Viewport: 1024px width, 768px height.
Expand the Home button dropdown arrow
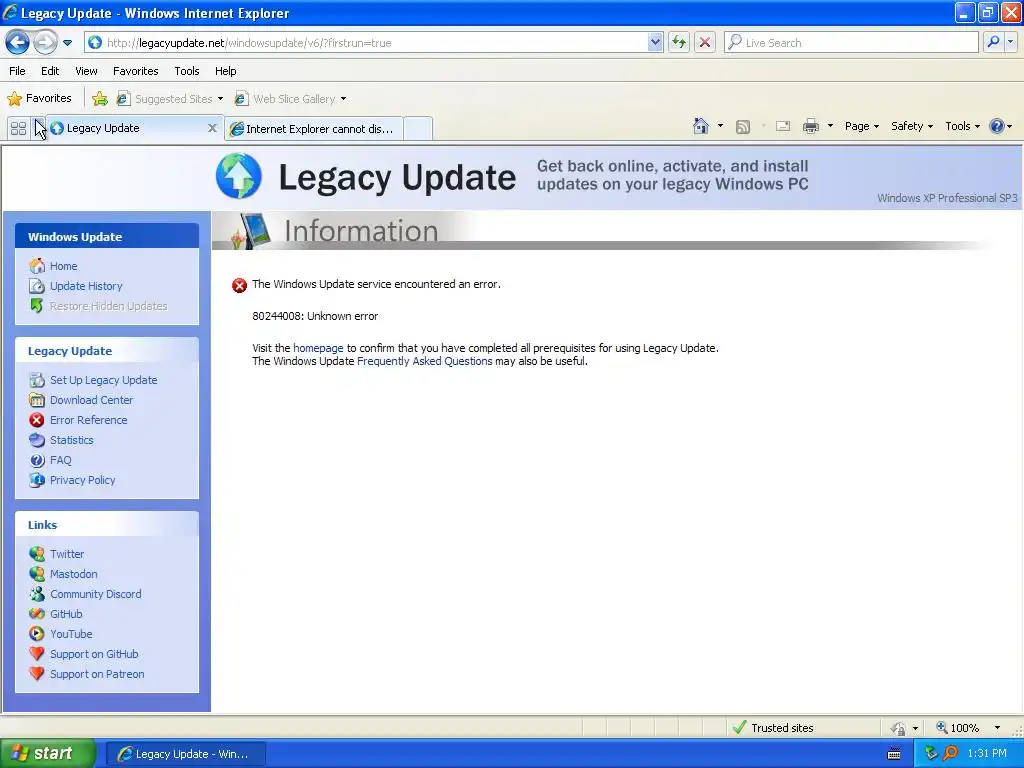pos(720,126)
